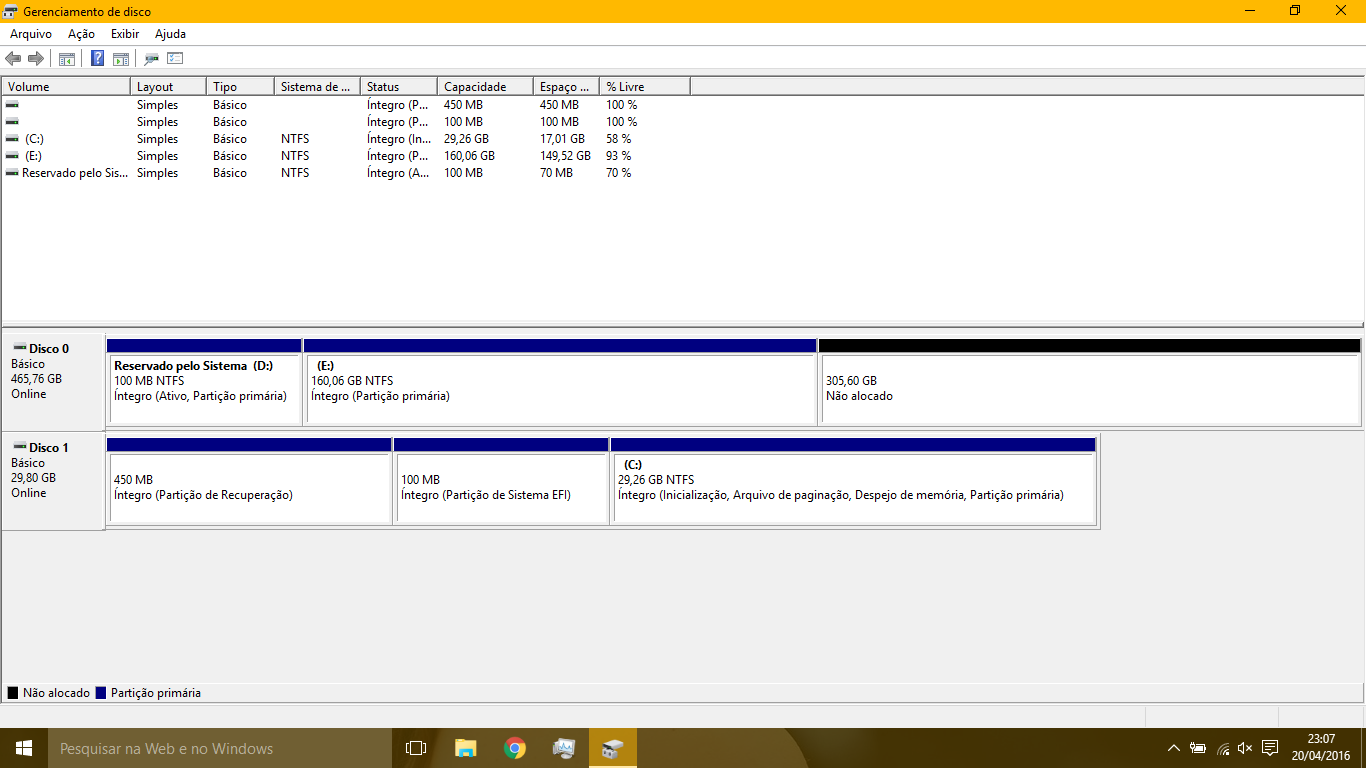Click the 70 % free cell

(x=619, y=173)
